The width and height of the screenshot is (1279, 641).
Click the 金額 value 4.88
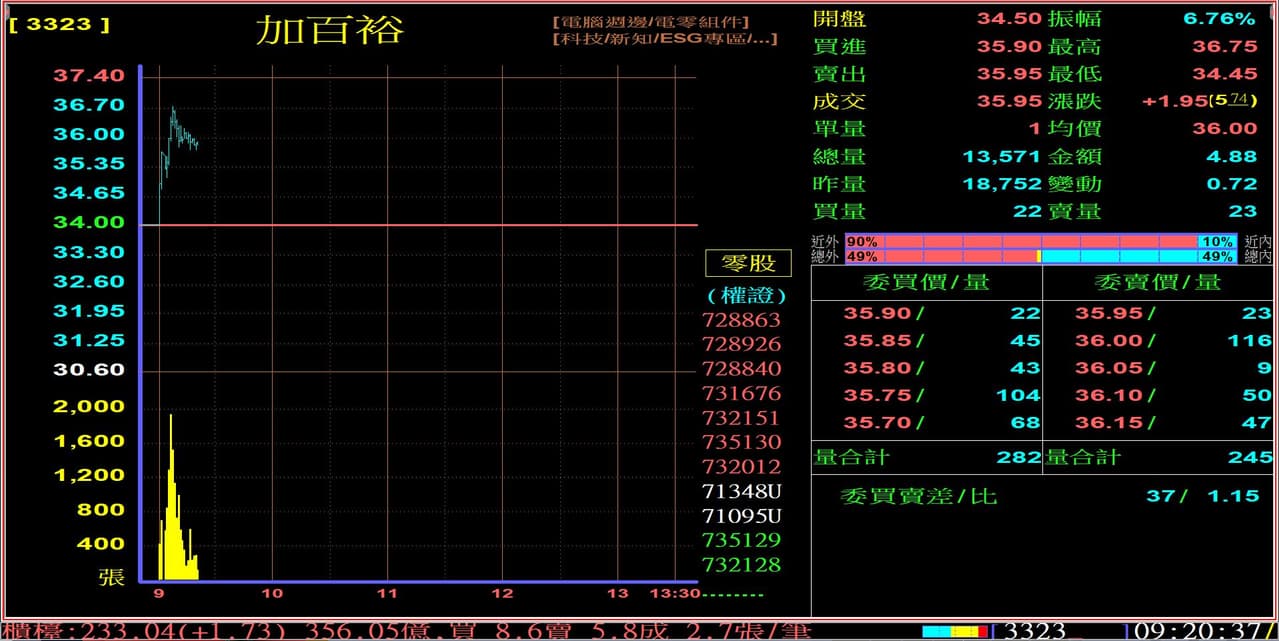(x=1232, y=157)
